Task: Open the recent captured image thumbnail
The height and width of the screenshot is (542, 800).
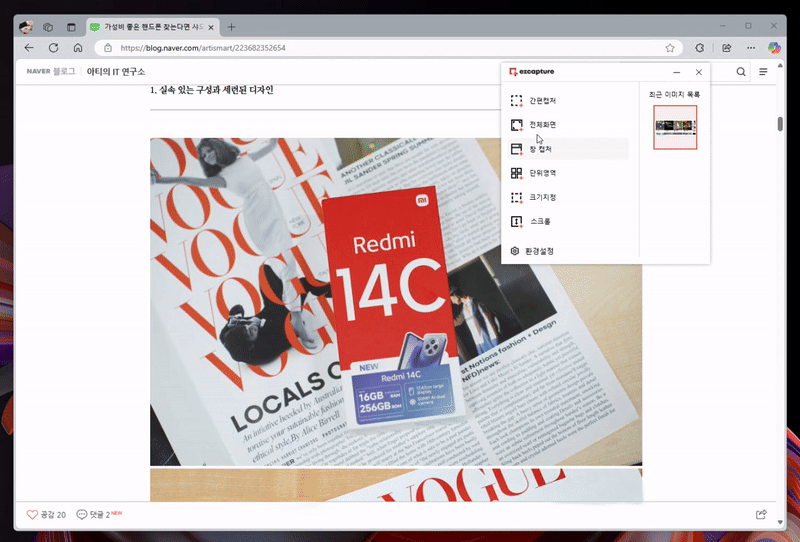Action: (x=675, y=127)
